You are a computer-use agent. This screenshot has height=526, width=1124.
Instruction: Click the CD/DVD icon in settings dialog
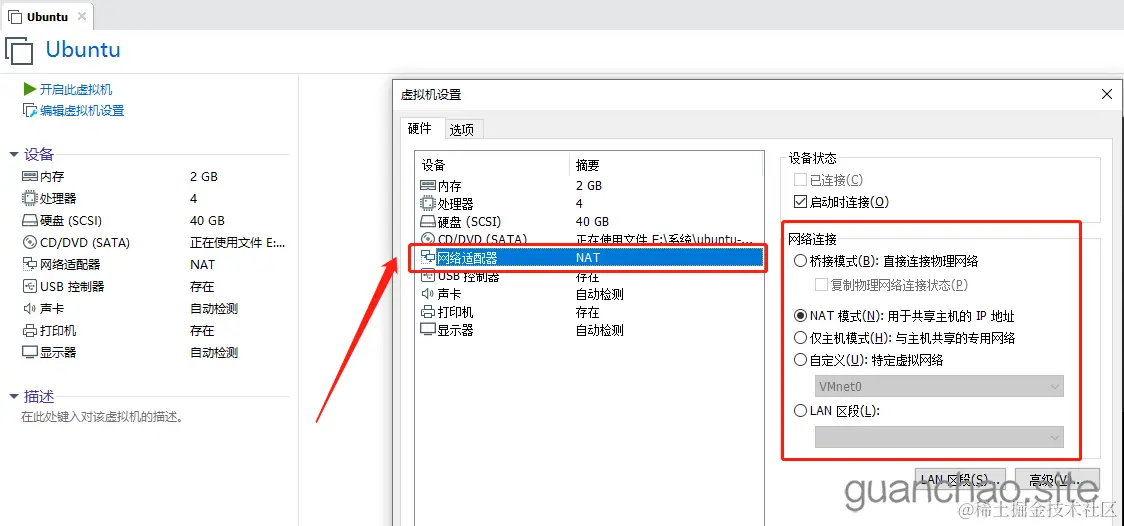click(427, 239)
